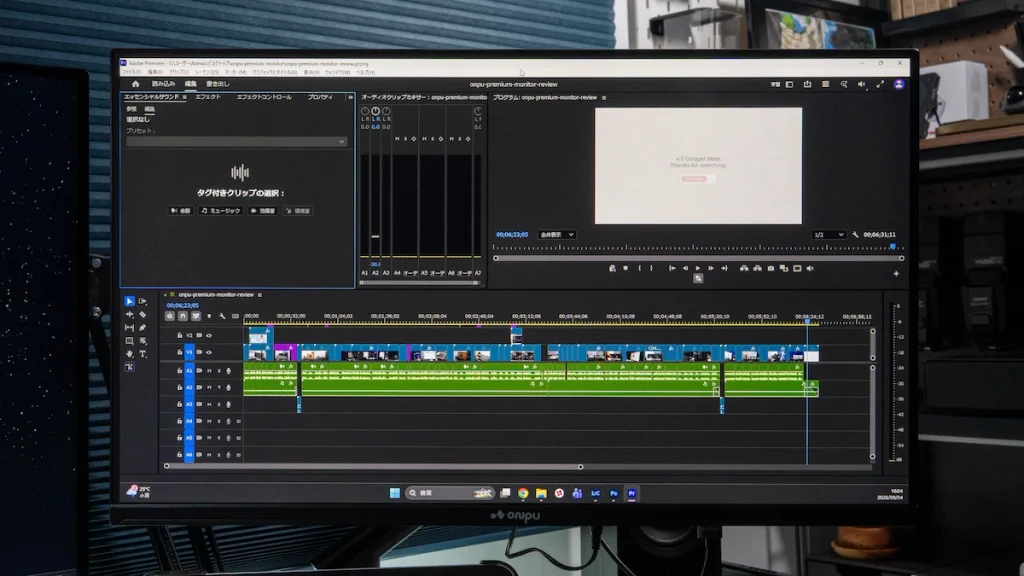
Task: Open Program monitor settings wrench
Action: 855,234
